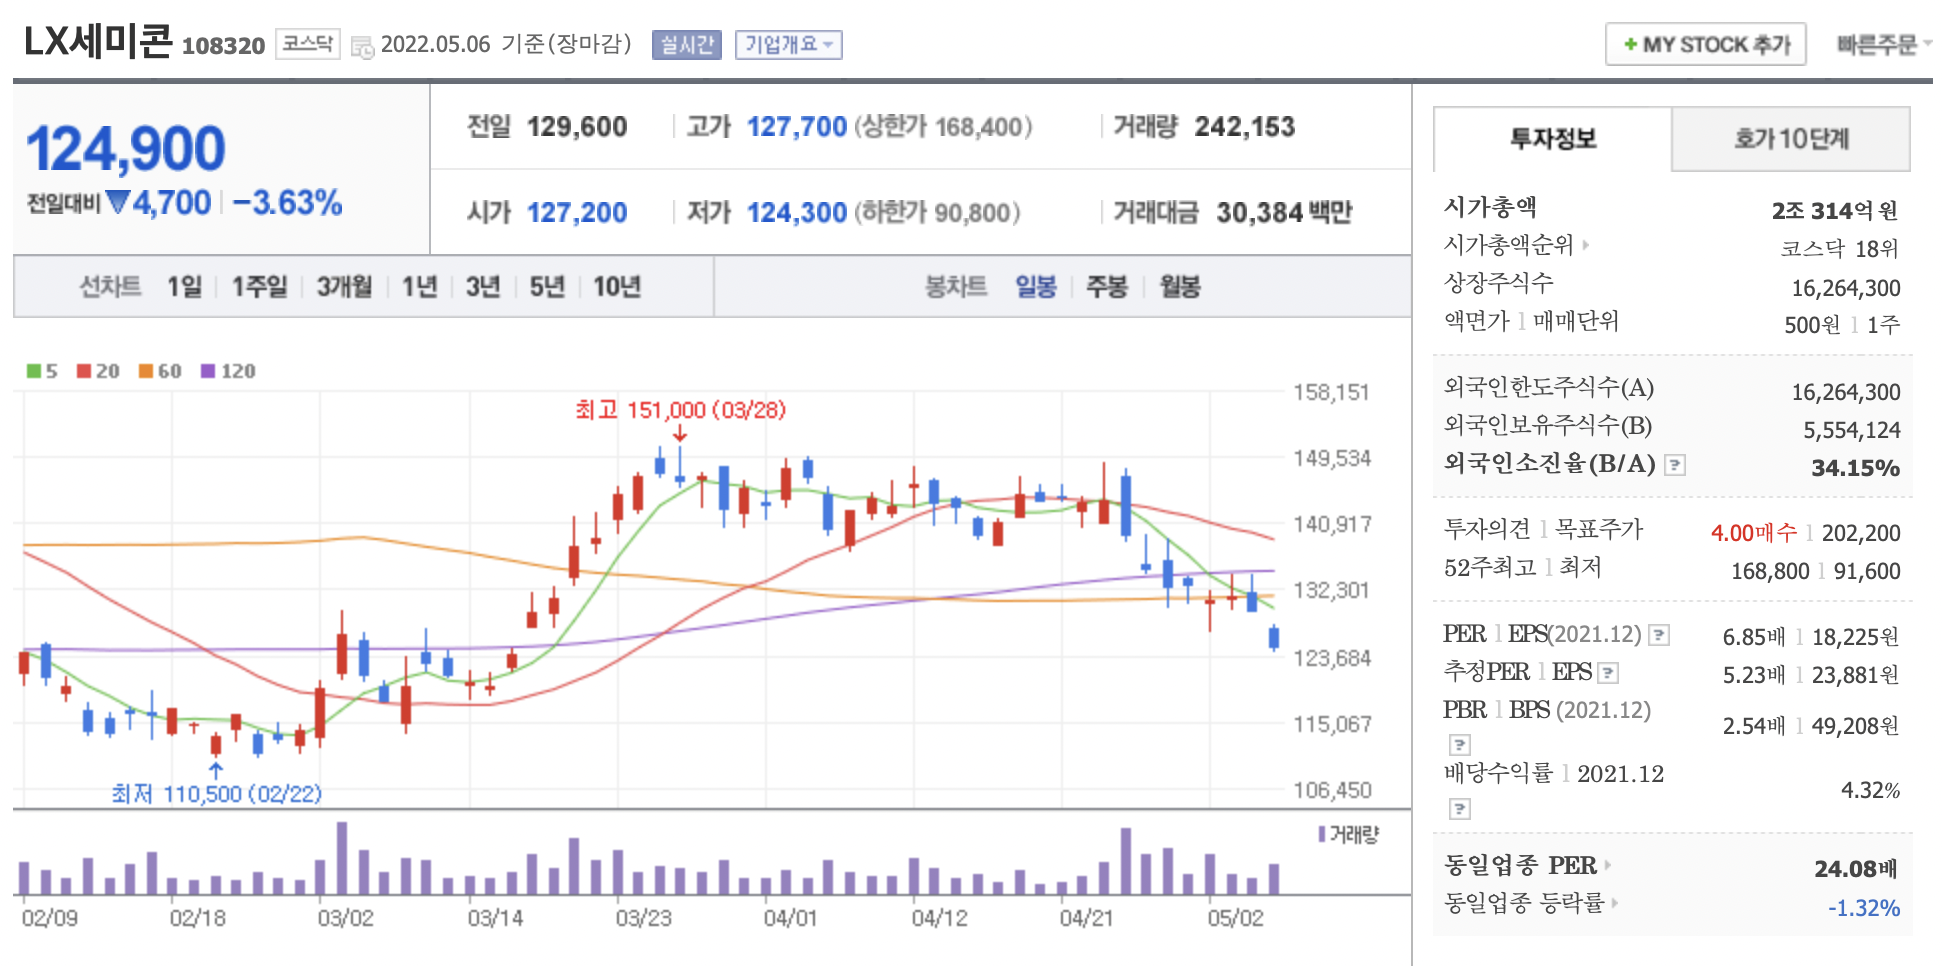The image size is (1942, 966).
Task: Click the 4.32% dividend yield value
Action: coord(1870,790)
